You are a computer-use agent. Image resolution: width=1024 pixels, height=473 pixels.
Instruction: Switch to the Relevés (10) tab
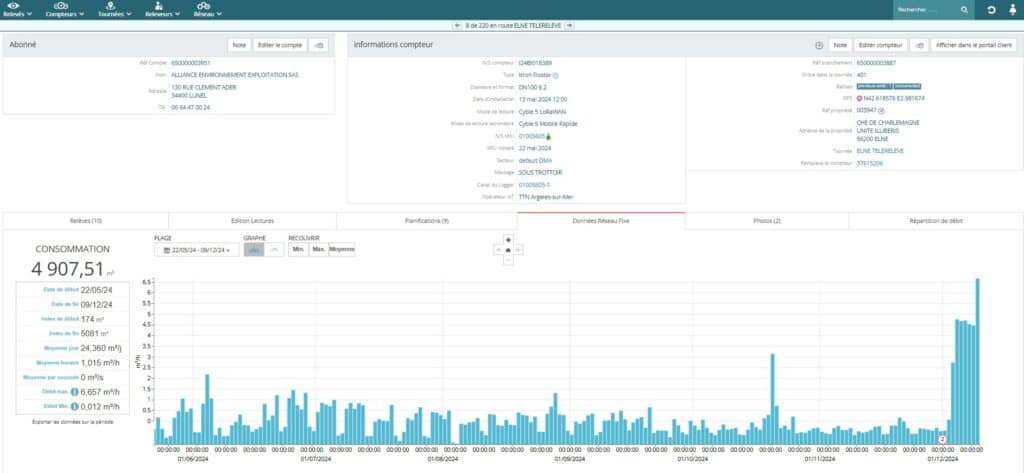[86, 221]
